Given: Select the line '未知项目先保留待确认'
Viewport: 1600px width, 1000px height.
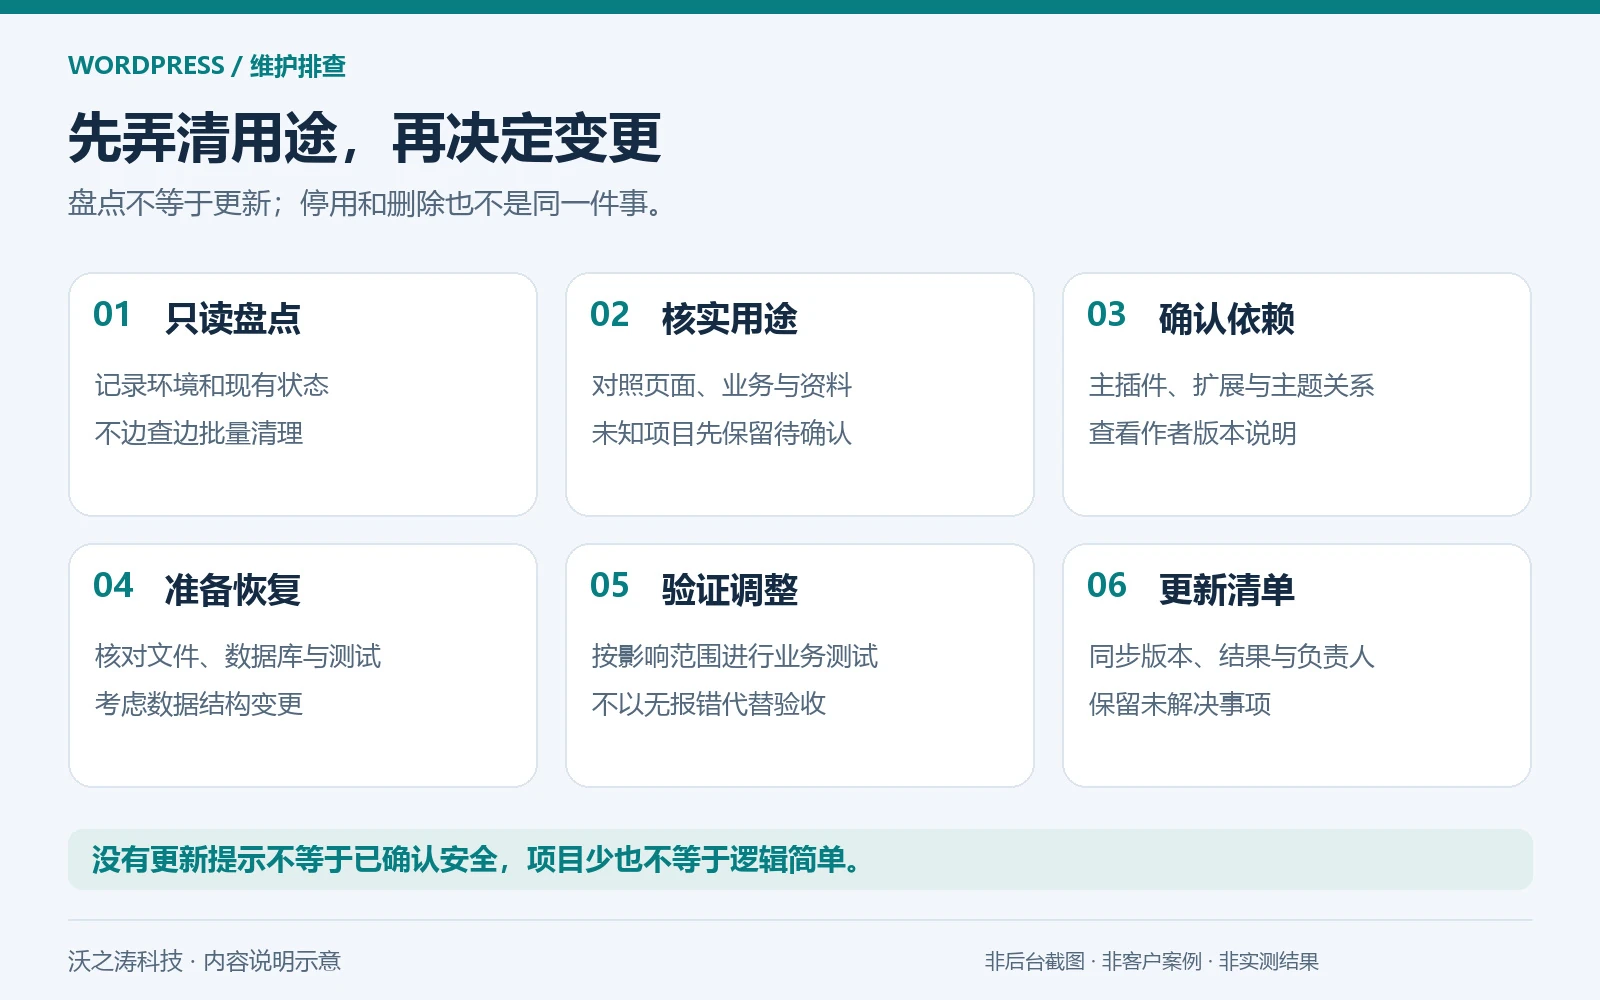Looking at the screenshot, I should [722, 433].
